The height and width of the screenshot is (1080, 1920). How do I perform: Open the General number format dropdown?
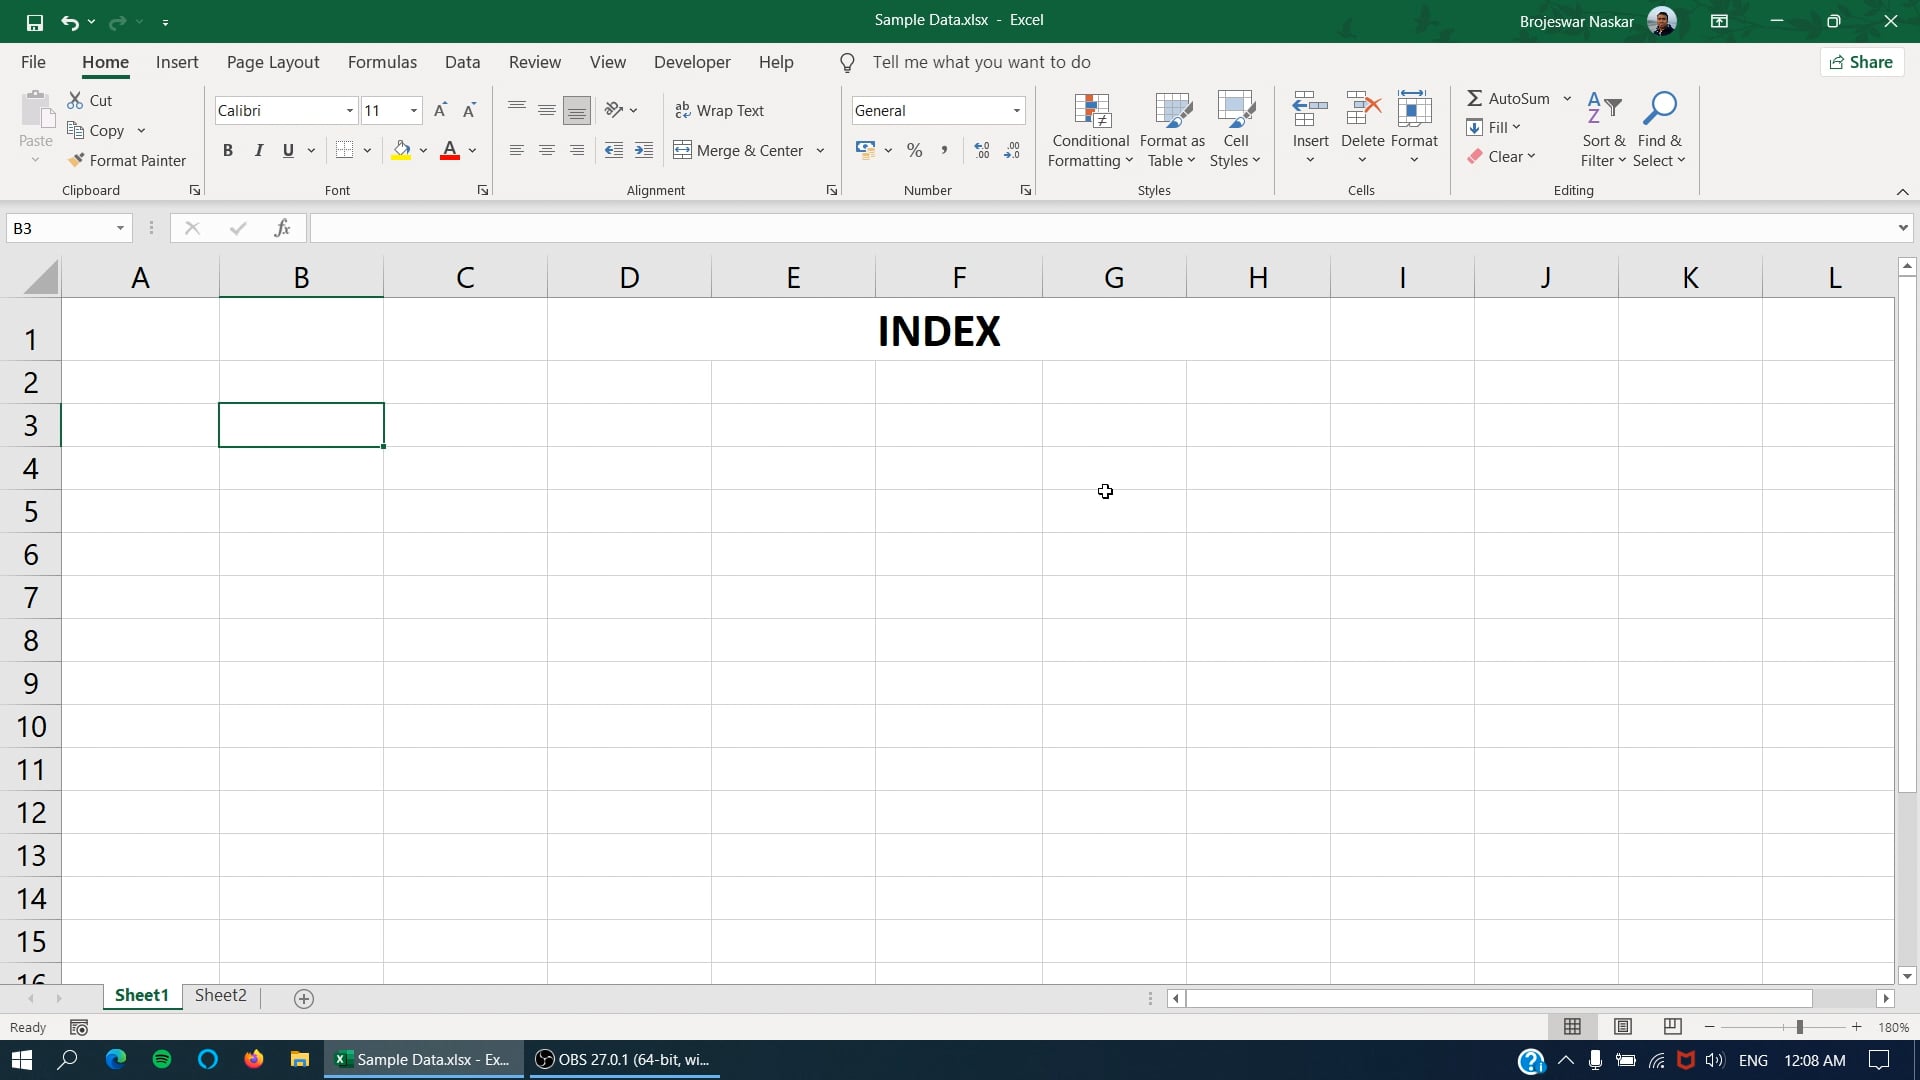(1017, 110)
